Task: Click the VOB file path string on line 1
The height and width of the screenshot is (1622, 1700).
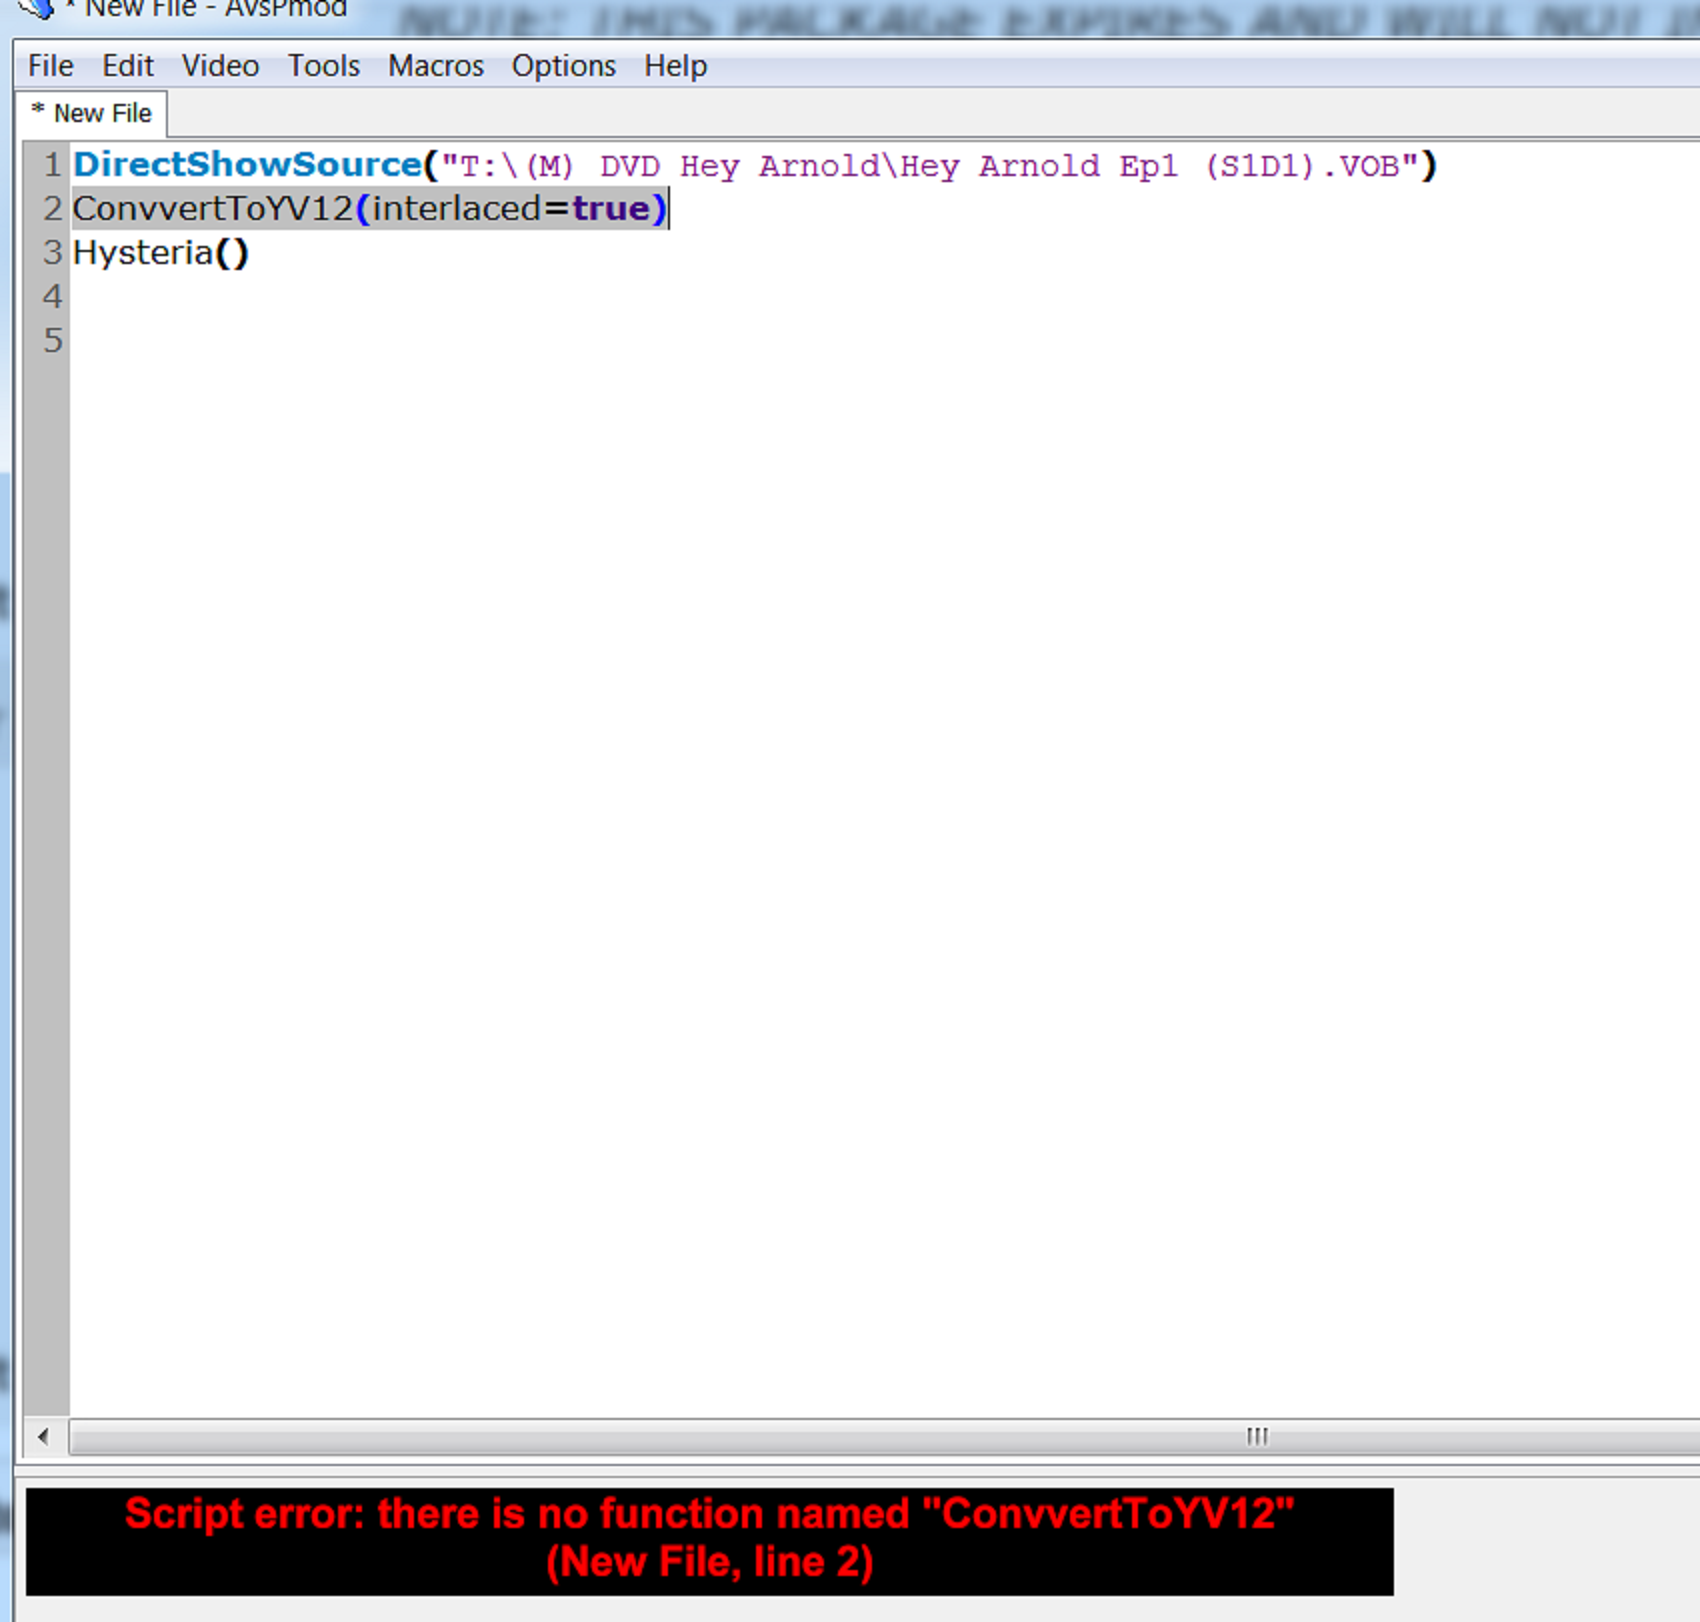Action: point(929,165)
